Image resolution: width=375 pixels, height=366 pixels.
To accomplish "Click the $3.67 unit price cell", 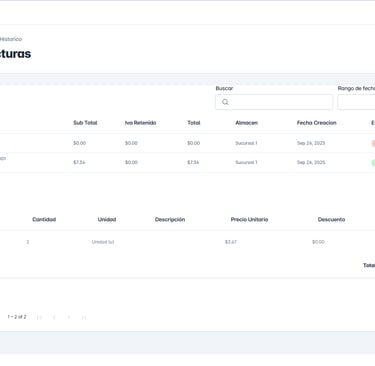I will [231, 242].
